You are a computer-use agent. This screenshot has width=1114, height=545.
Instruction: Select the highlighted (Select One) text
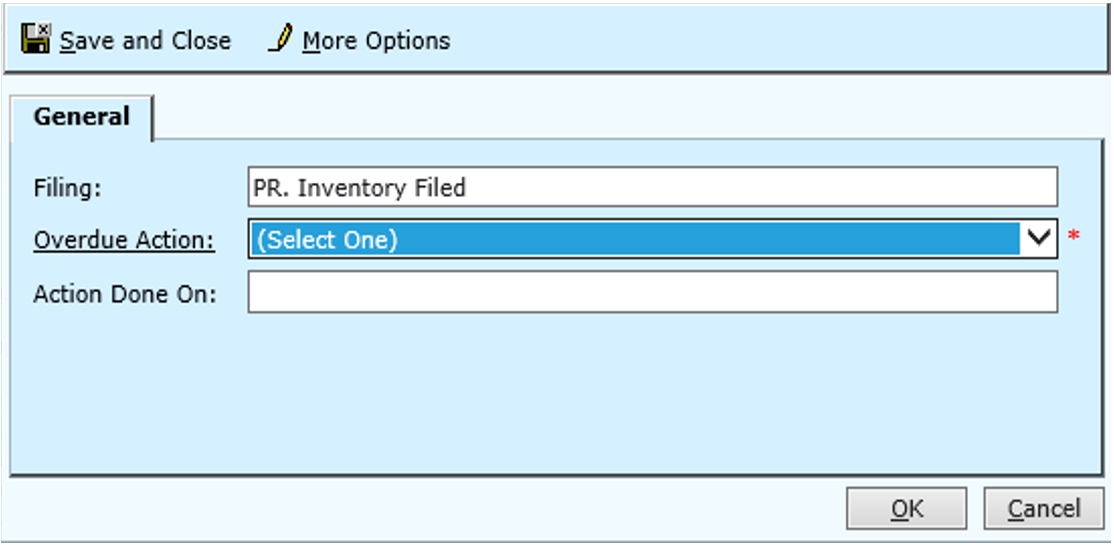pyautogui.click(x=327, y=240)
